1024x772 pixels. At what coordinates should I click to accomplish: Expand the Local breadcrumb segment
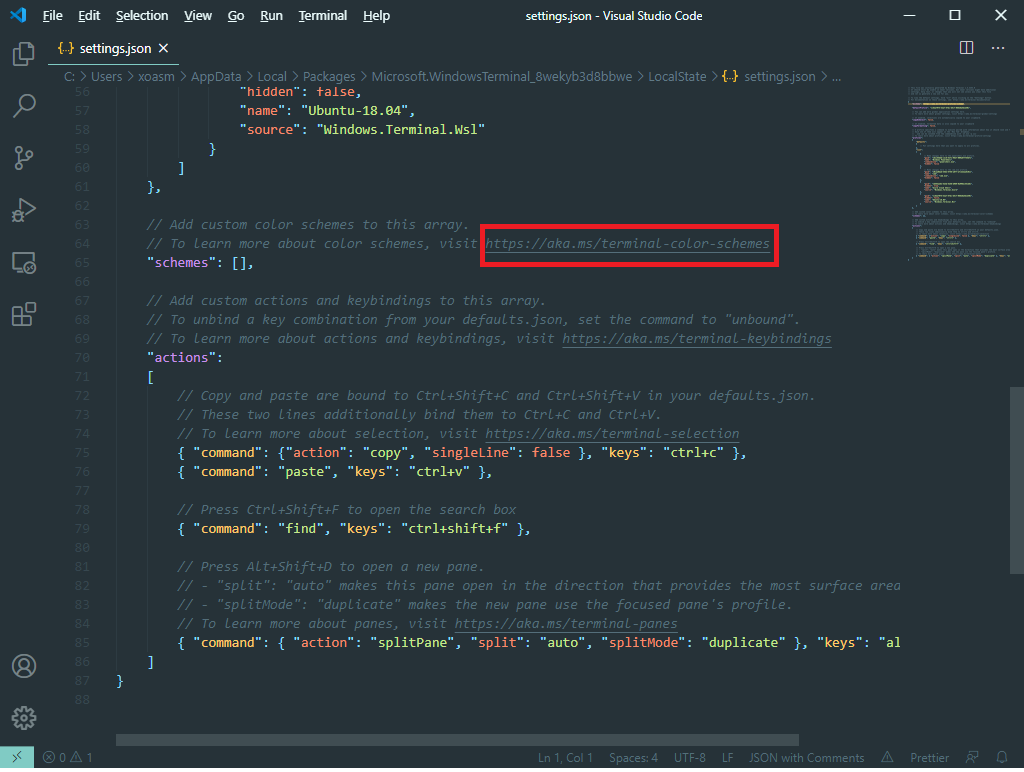tap(272, 76)
